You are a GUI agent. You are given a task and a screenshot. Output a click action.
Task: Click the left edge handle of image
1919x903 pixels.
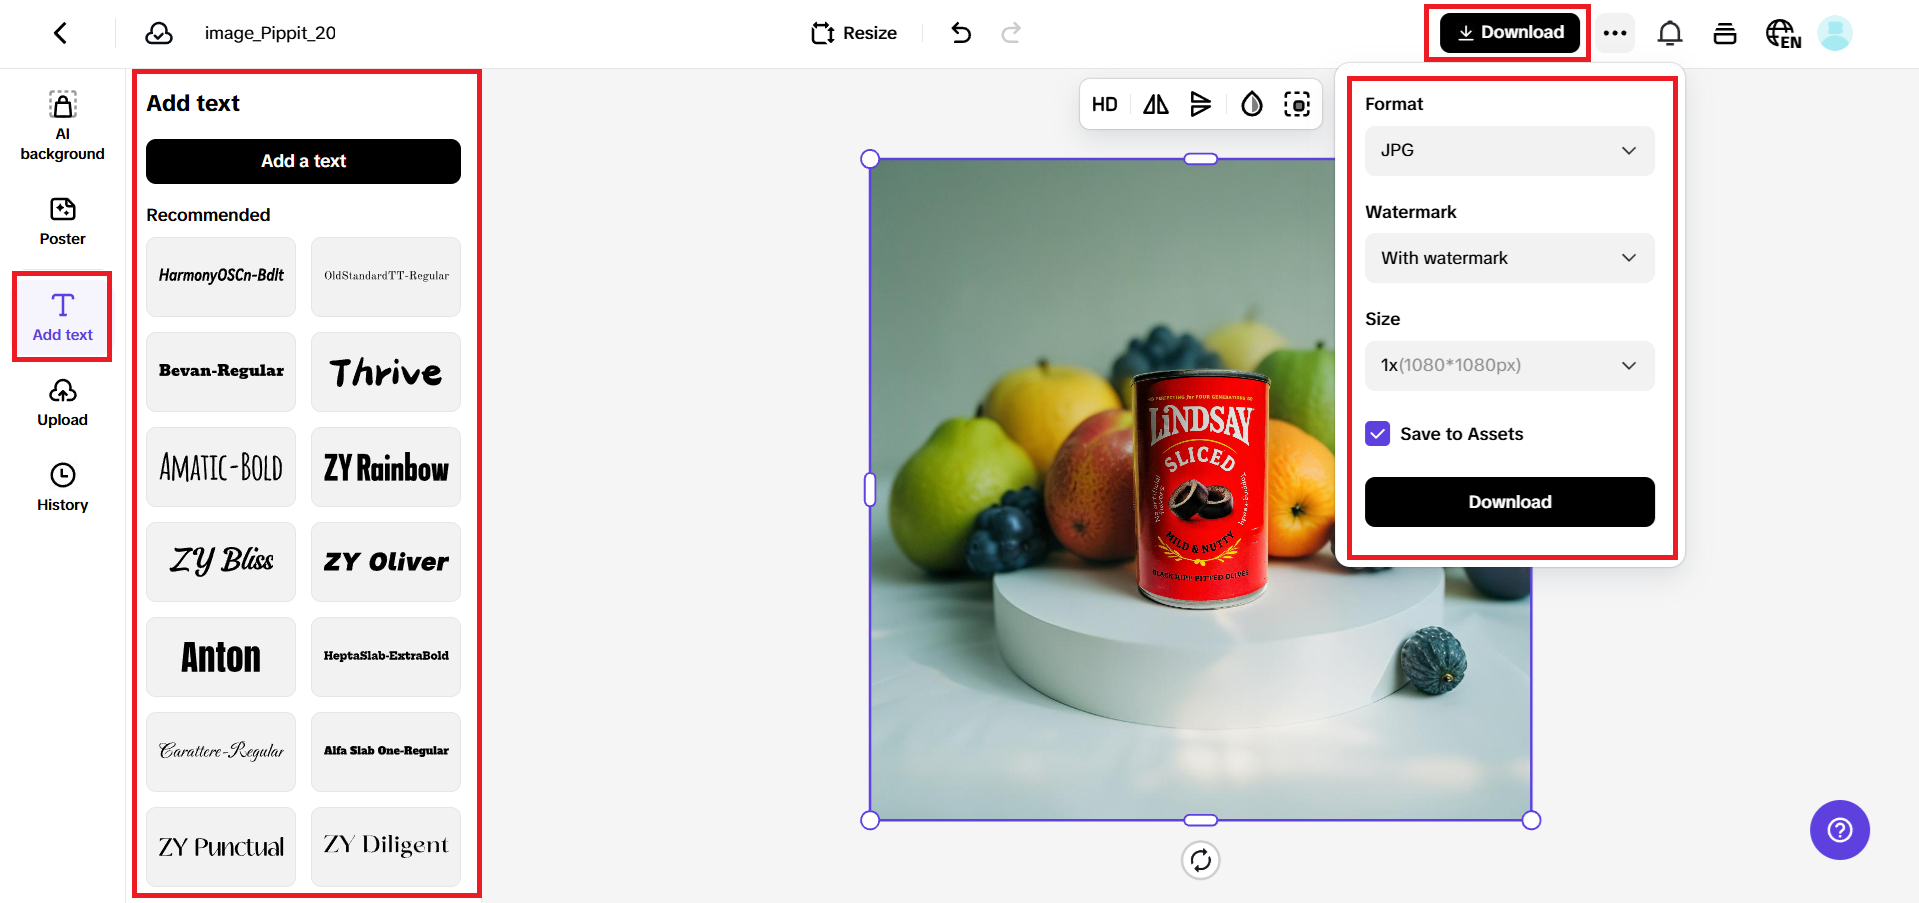(x=870, y=490)
